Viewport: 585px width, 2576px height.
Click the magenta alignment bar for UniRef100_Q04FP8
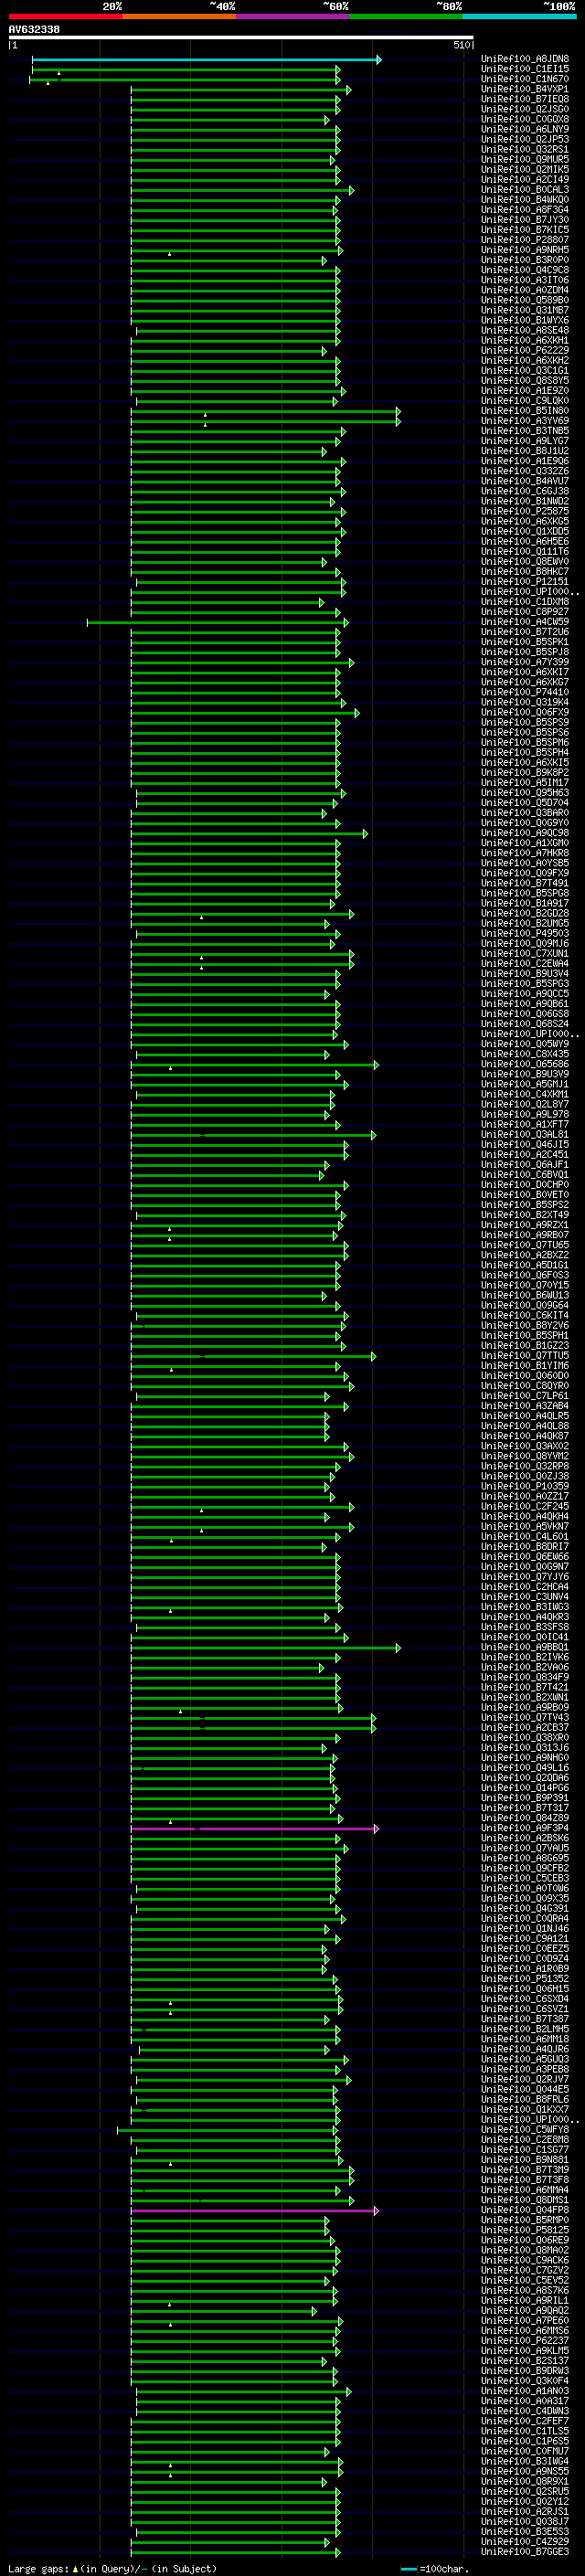click(254, 2211)
